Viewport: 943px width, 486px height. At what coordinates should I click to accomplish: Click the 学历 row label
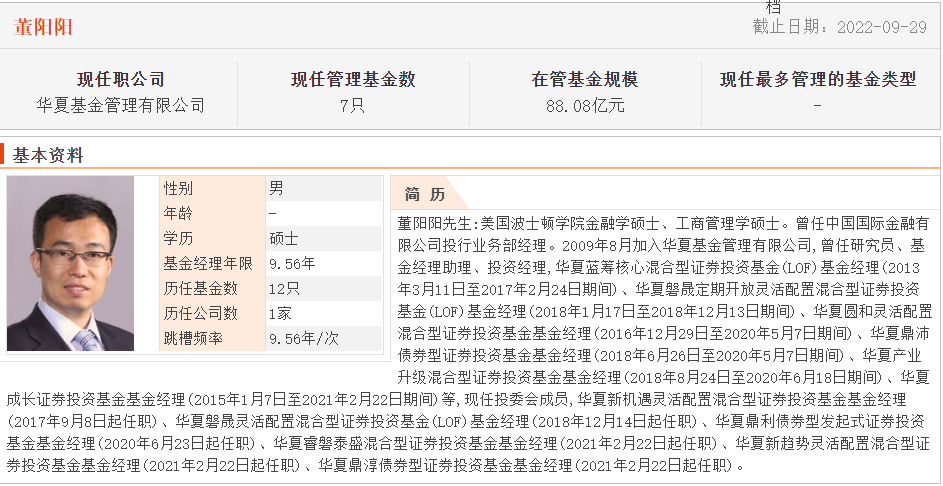coord(178,238)
